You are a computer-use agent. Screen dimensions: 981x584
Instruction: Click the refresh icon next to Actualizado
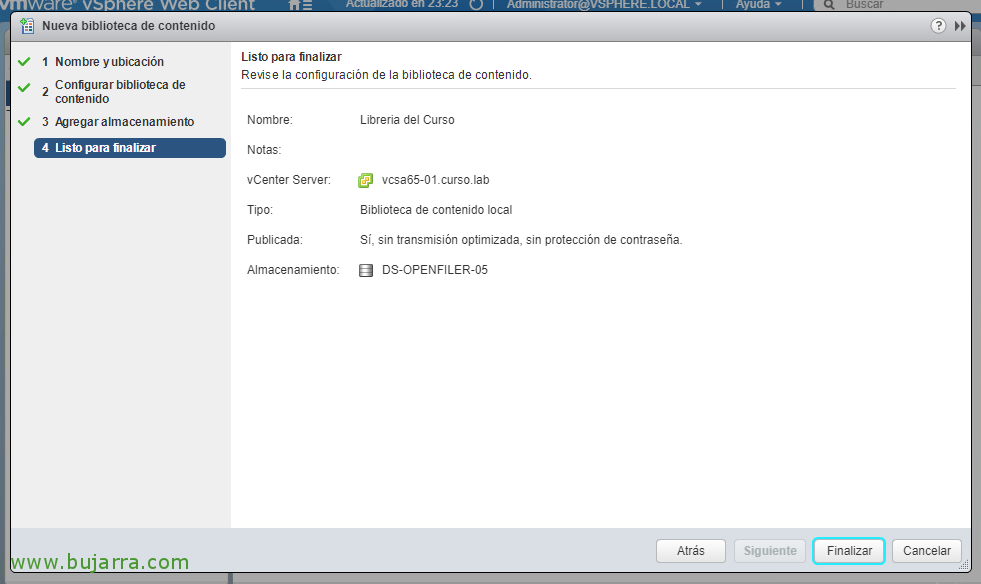pos(476,4)
